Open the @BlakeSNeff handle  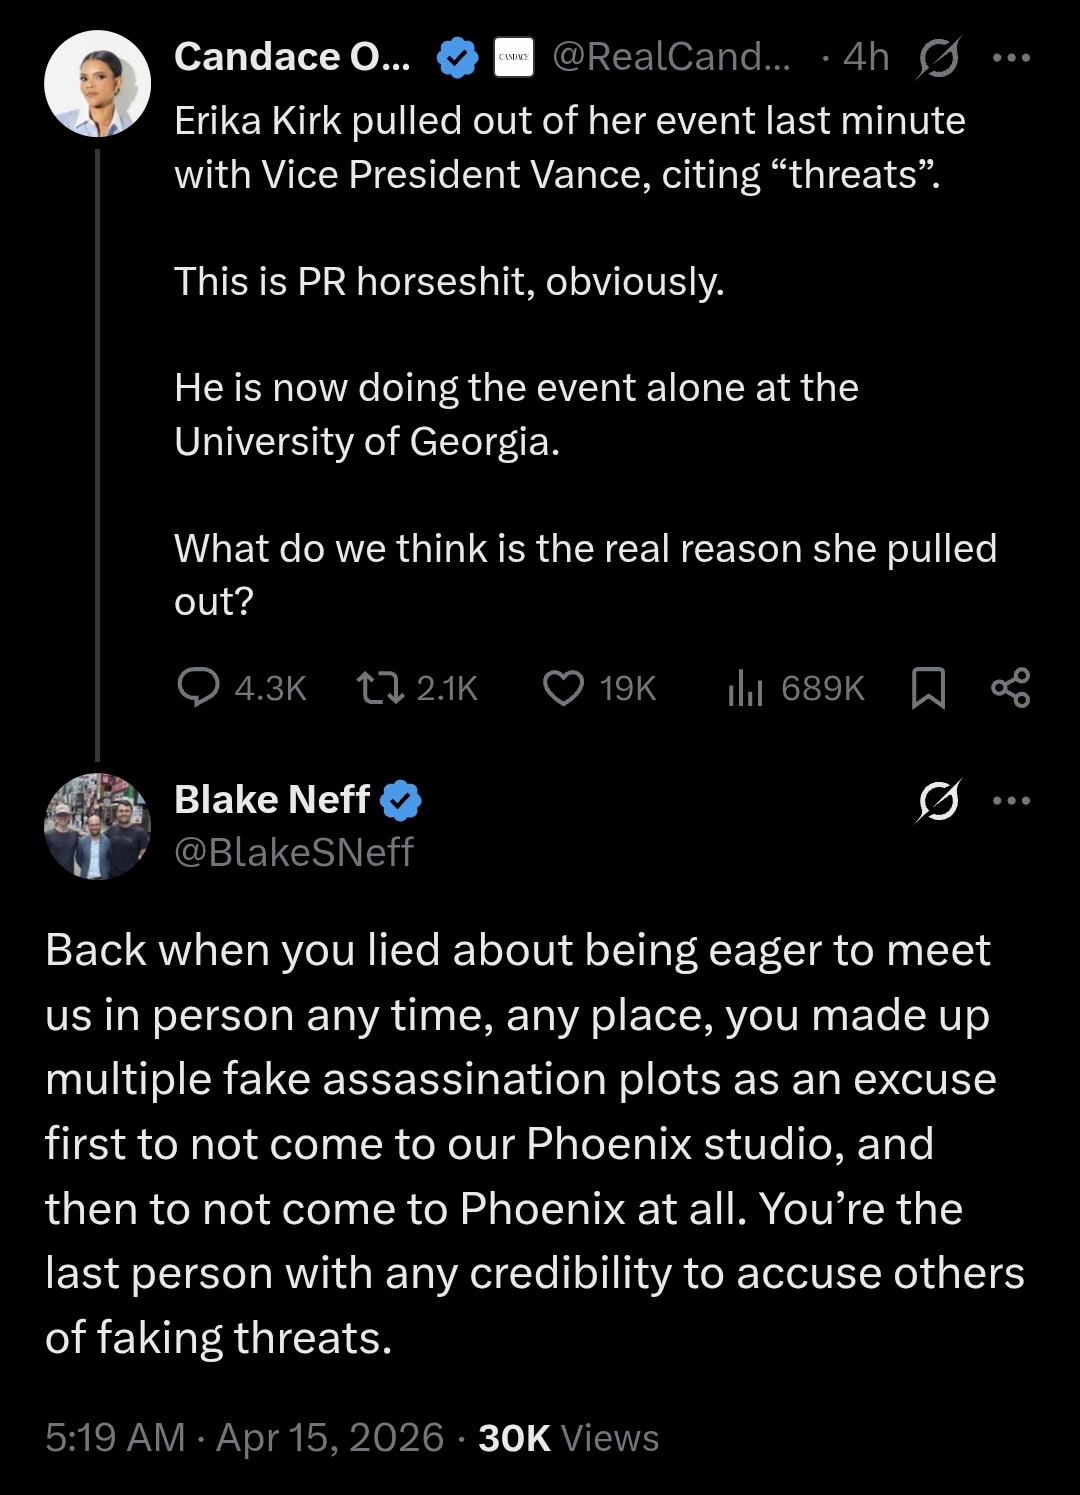click(294, 852)
